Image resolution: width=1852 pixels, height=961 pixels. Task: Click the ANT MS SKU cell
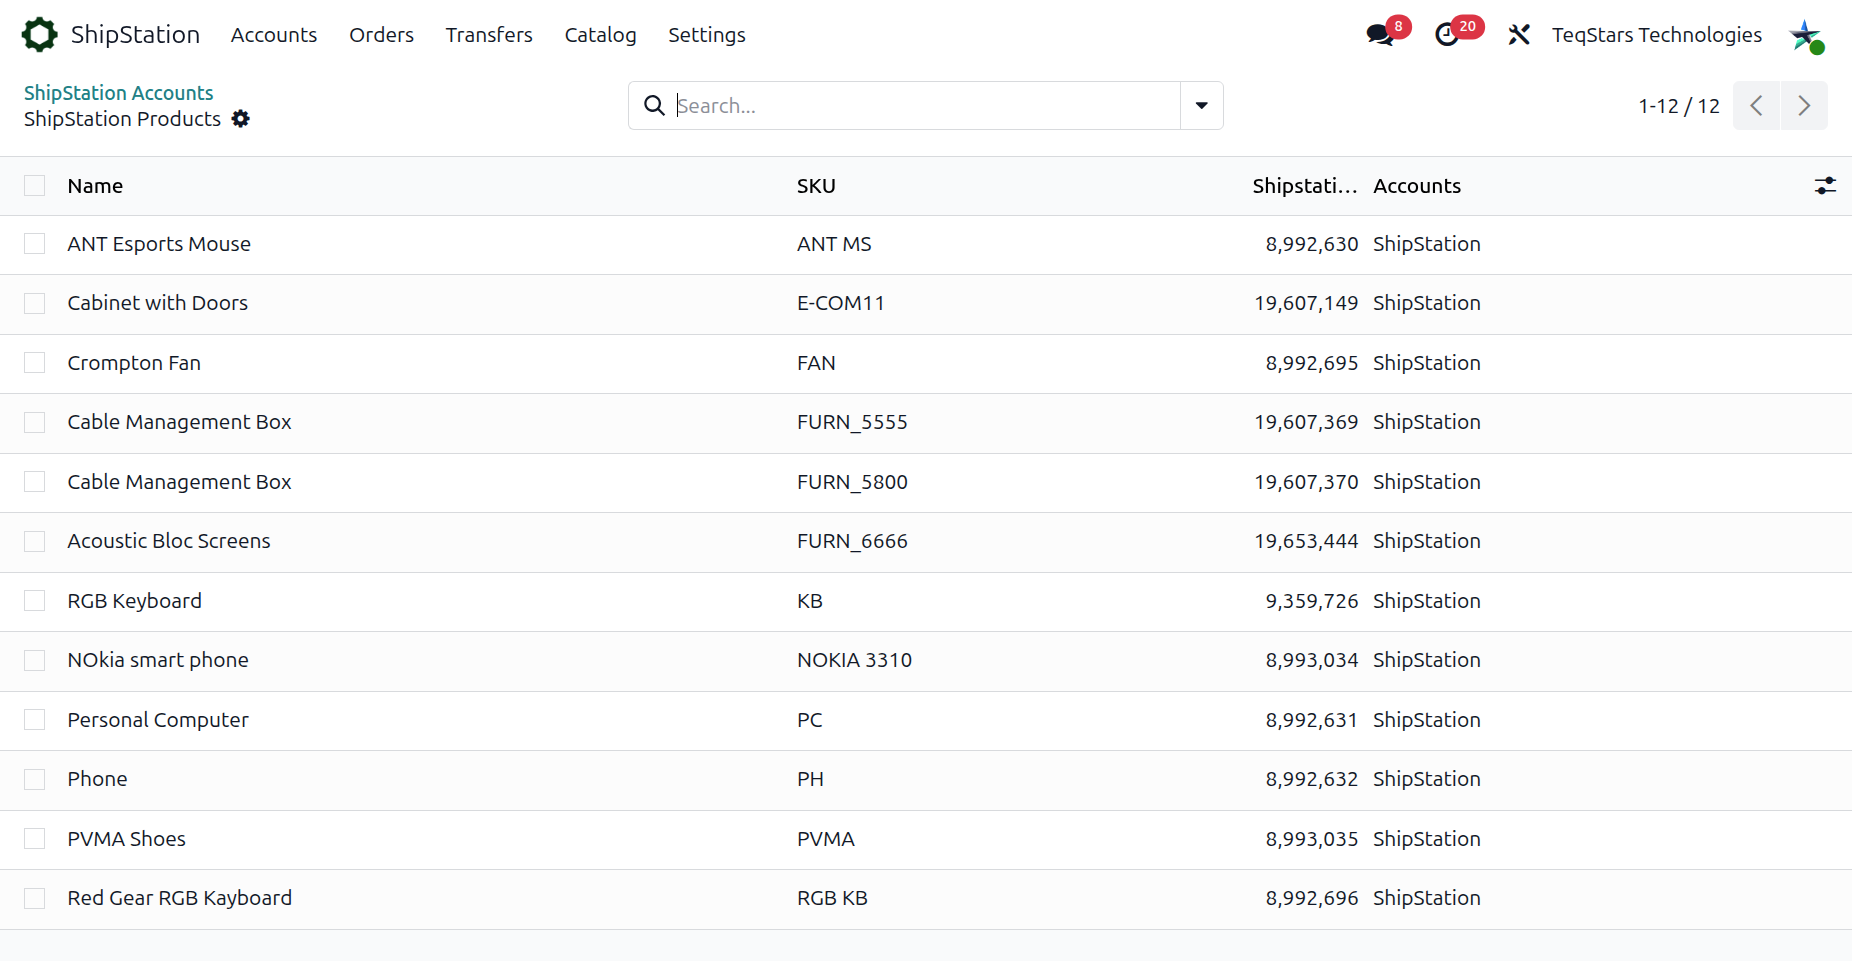pyautogui.click(x=834, y=244)
